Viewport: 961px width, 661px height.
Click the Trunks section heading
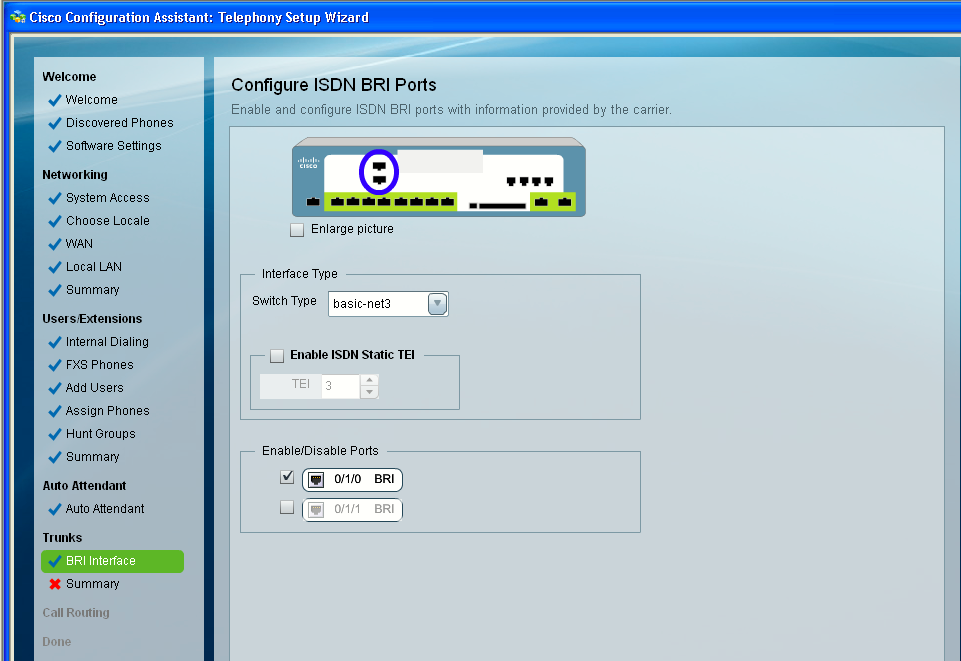coord(62,538)
